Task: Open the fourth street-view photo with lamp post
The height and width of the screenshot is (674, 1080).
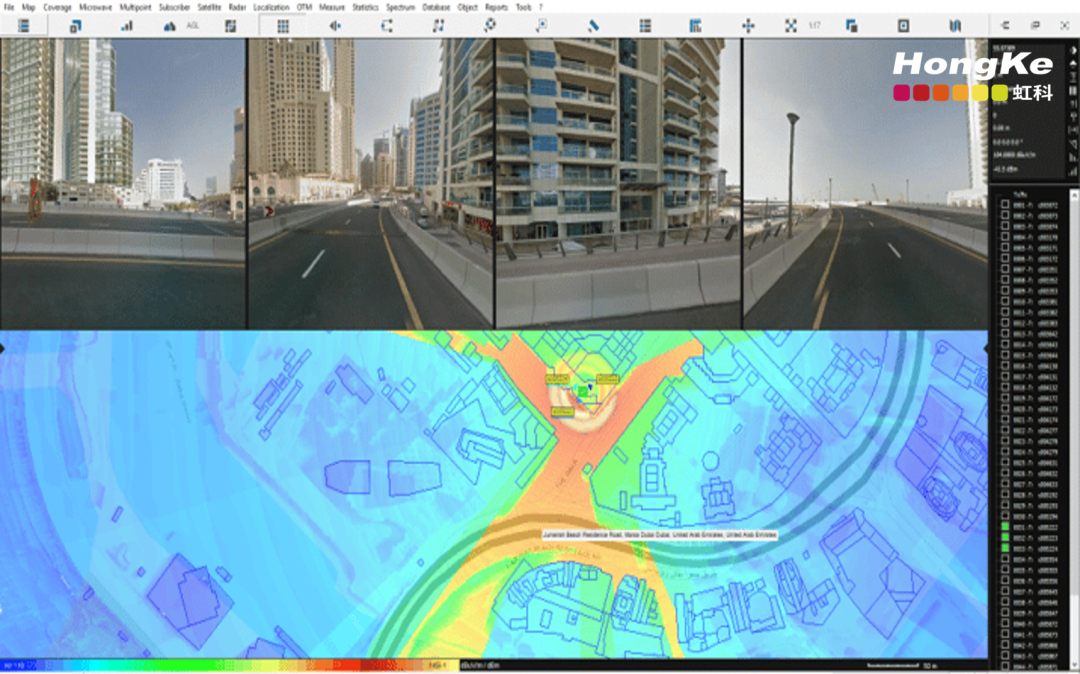Action: point(865,184)
